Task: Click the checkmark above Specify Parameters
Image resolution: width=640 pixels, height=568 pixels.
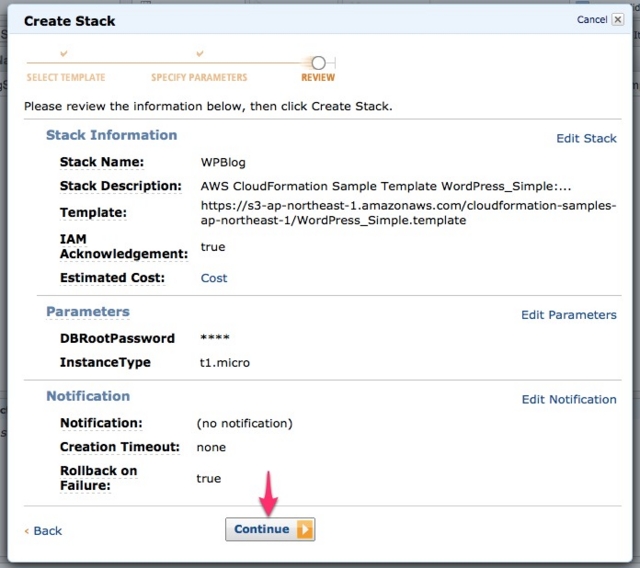Action: click(x=200, y=53)
